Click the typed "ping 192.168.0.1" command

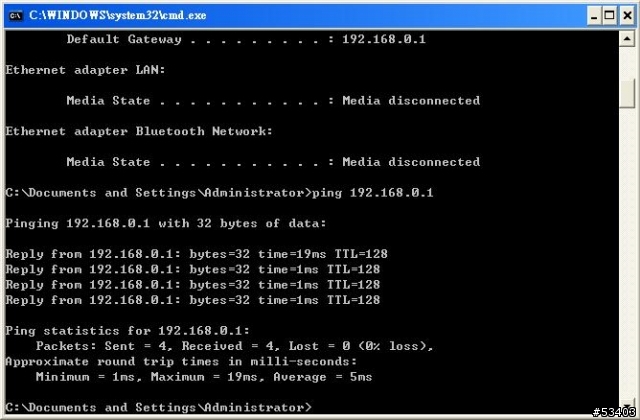point(372,193)
